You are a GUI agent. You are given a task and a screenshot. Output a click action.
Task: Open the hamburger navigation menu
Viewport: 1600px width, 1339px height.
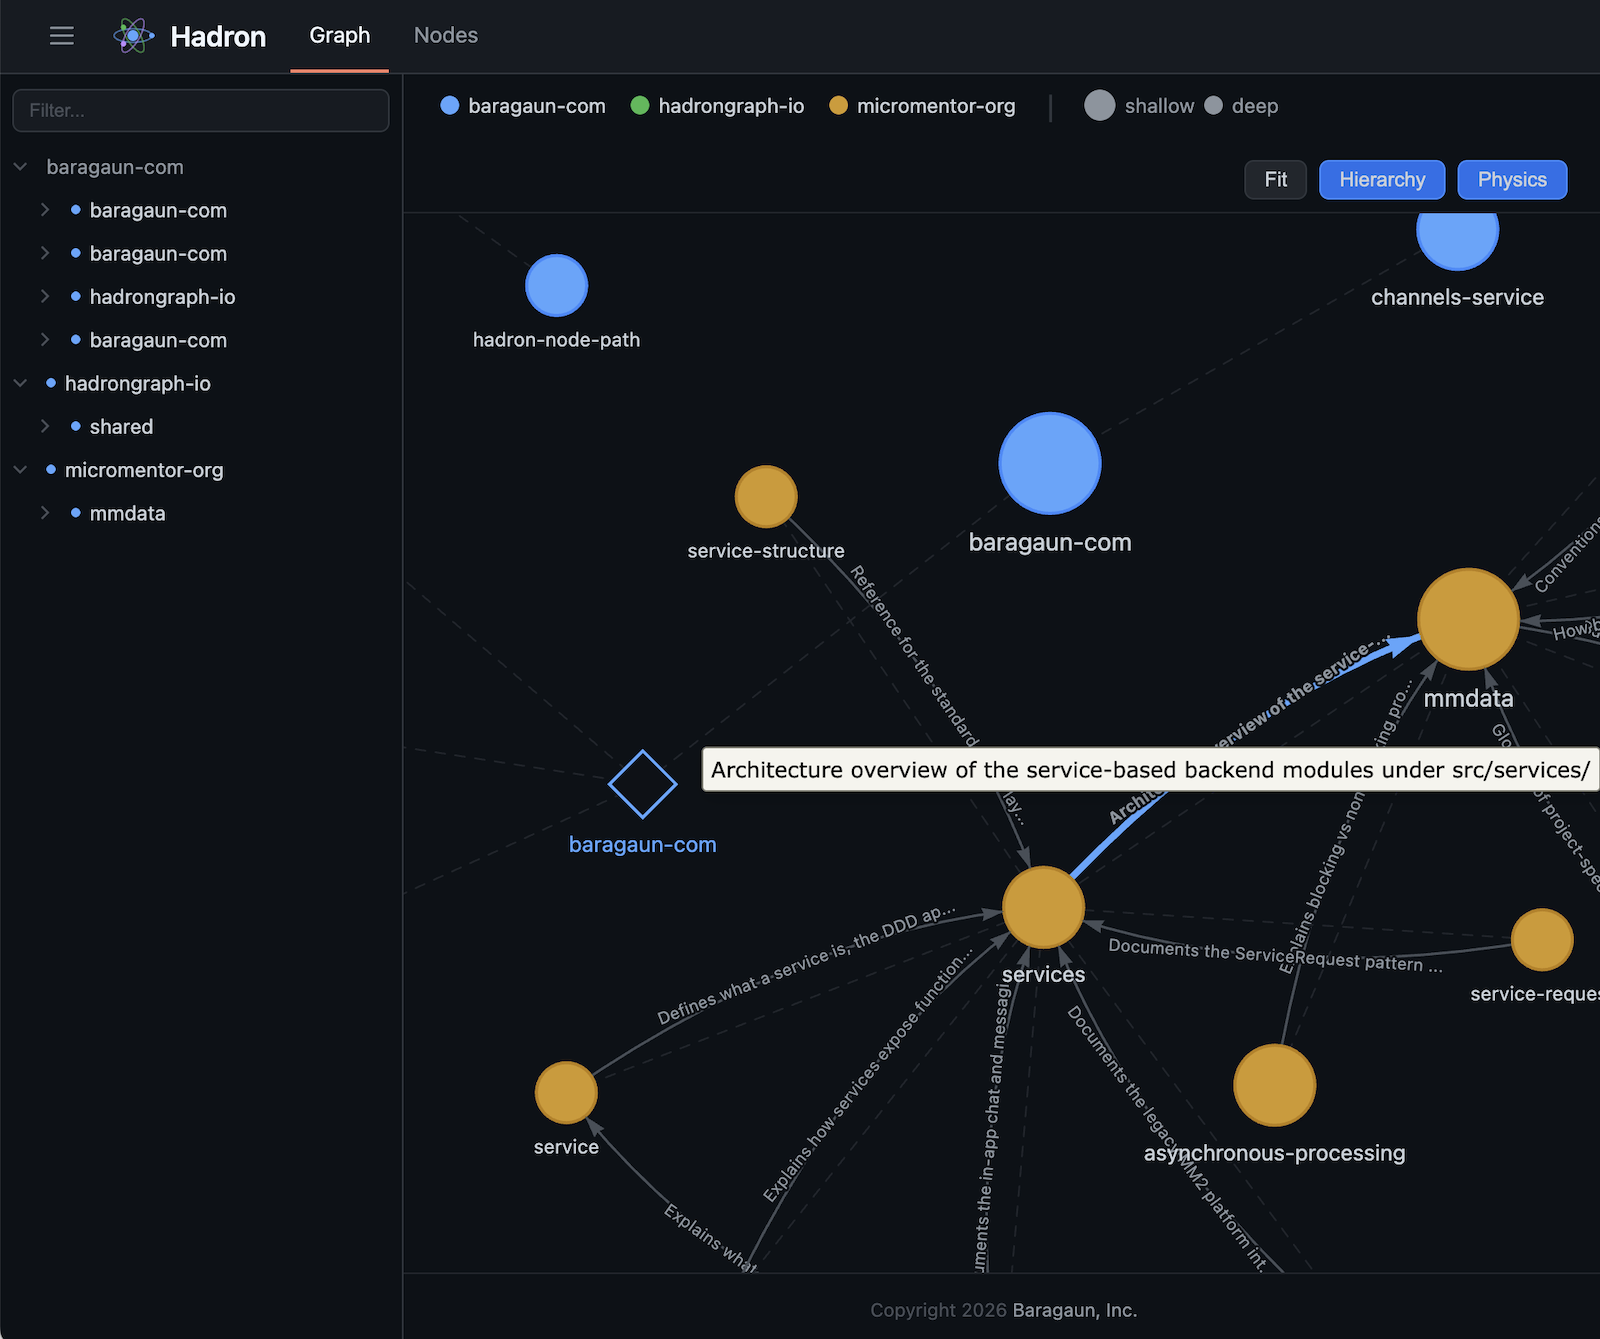coord(62,36)
